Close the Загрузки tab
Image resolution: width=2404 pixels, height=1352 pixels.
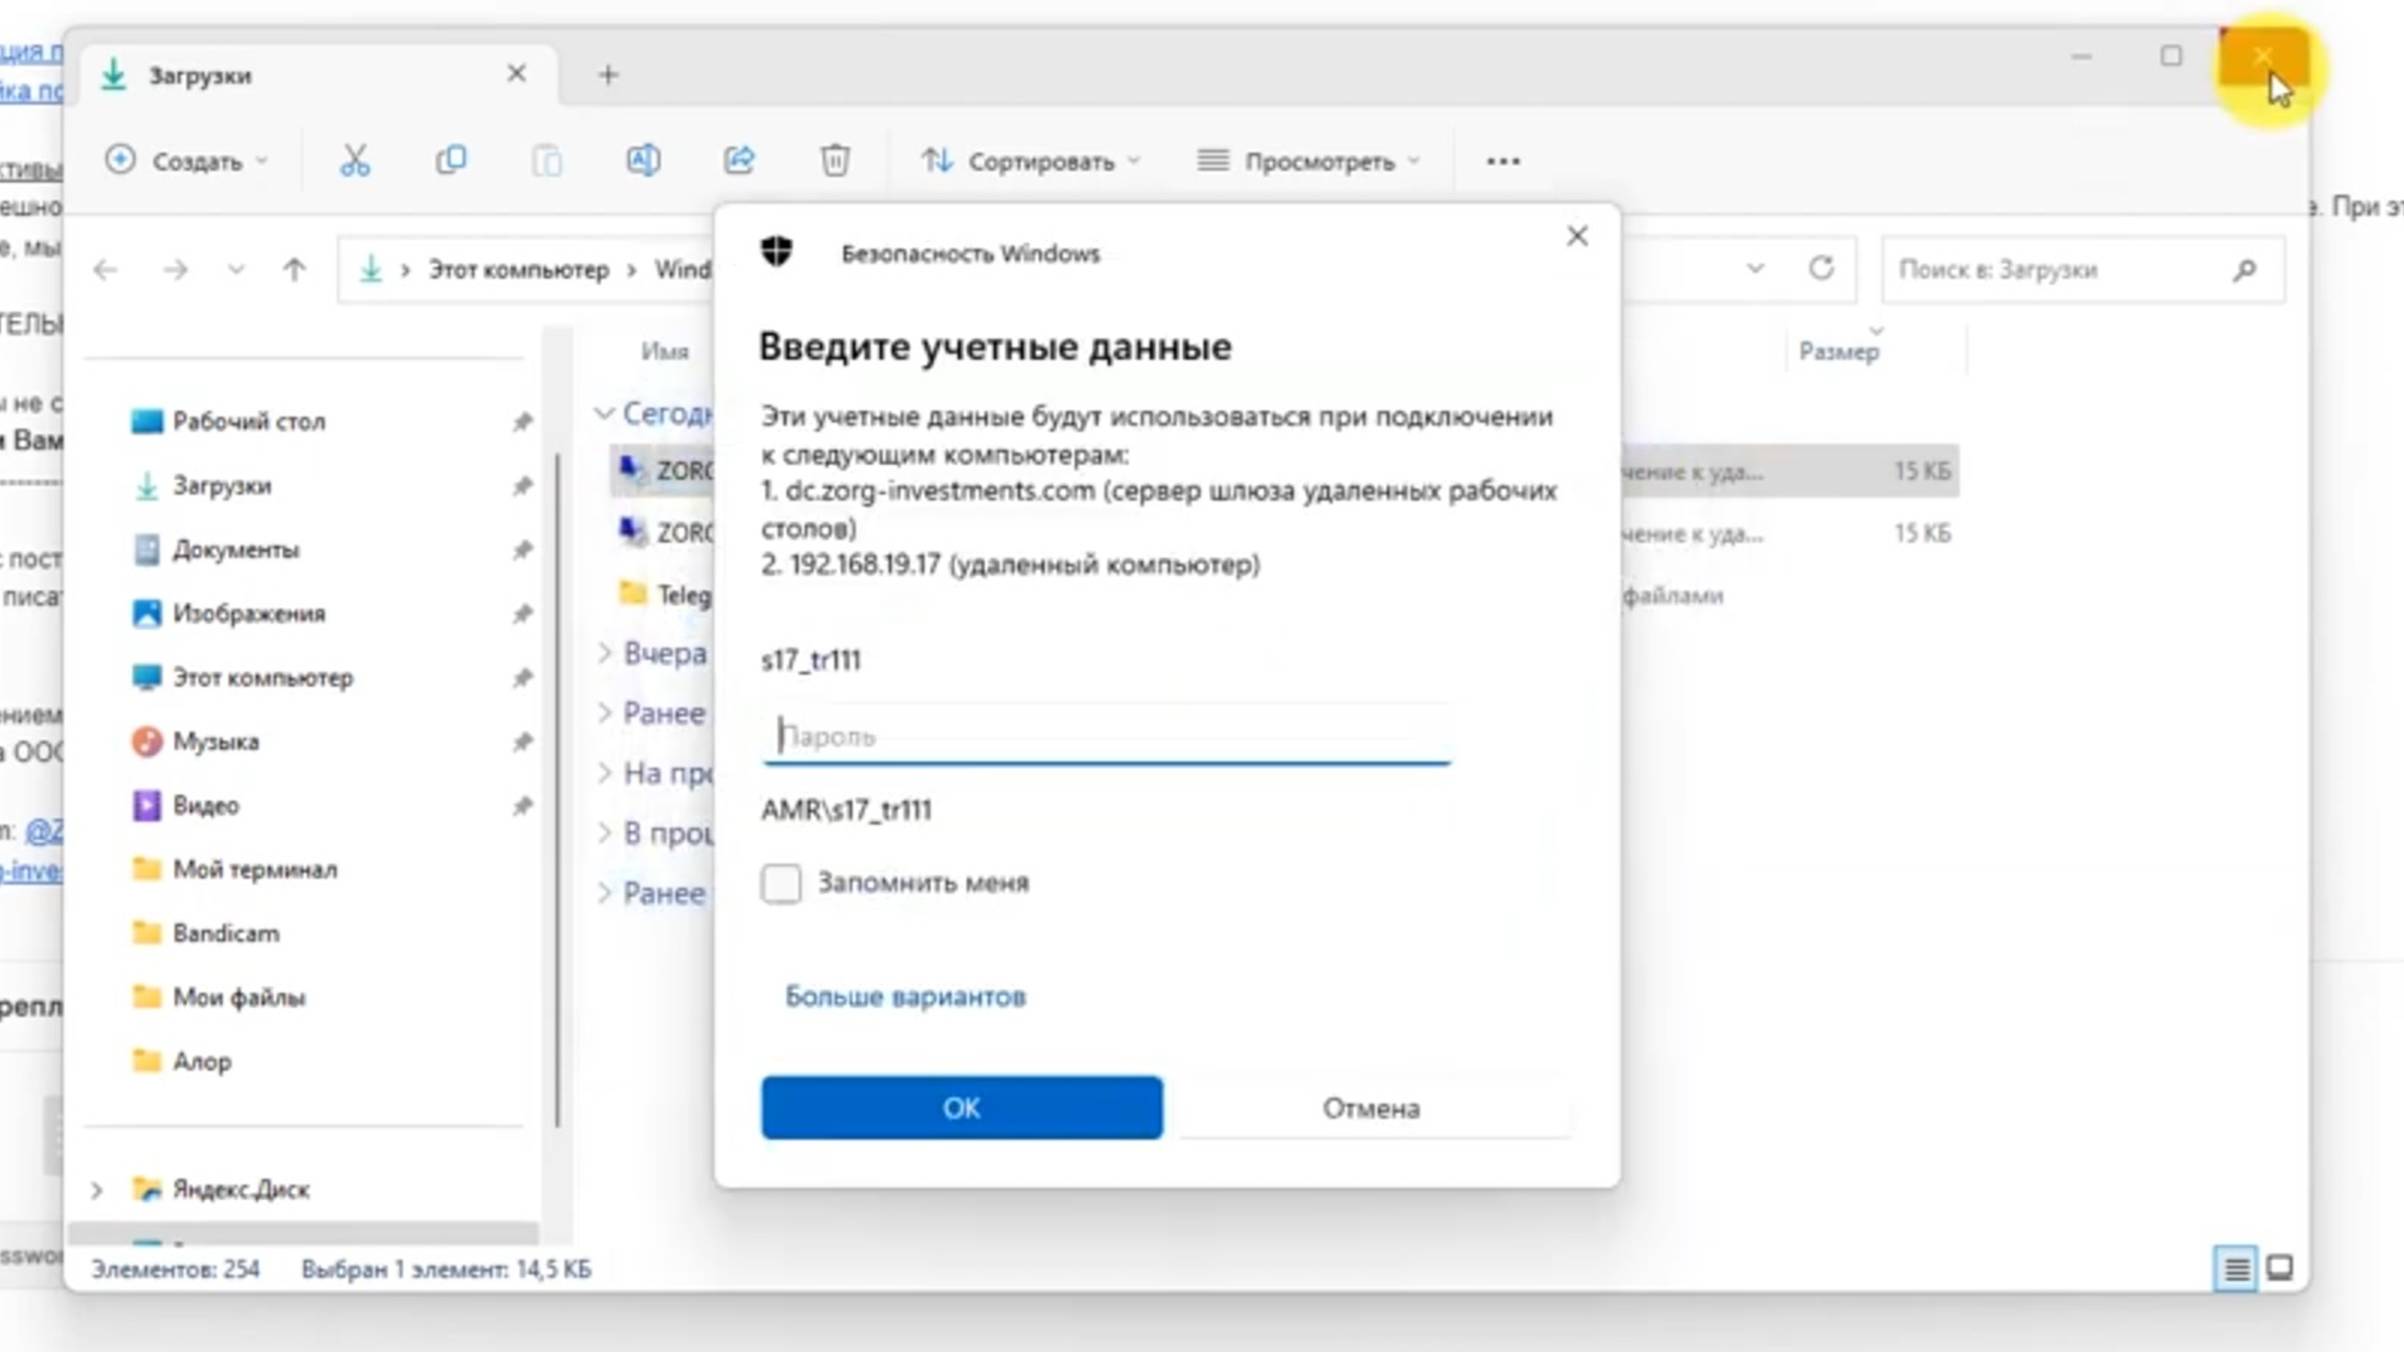(516, 74)
